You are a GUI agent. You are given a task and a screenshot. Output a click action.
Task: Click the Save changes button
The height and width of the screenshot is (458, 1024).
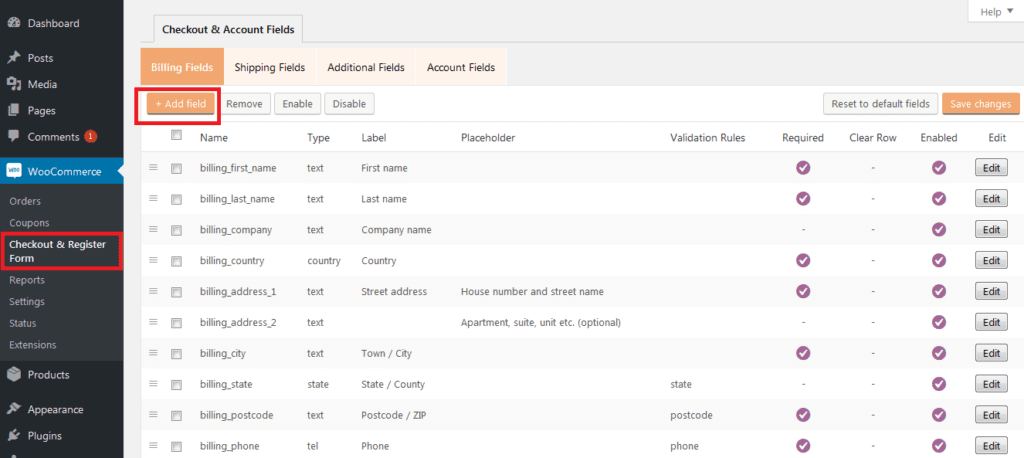(x=981, y=104)
